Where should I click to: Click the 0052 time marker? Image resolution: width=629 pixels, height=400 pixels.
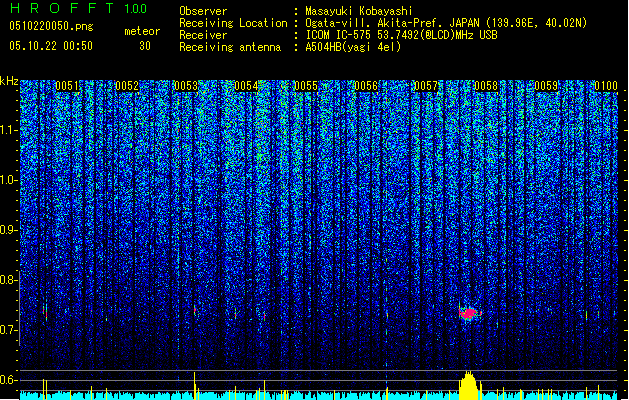127,86
